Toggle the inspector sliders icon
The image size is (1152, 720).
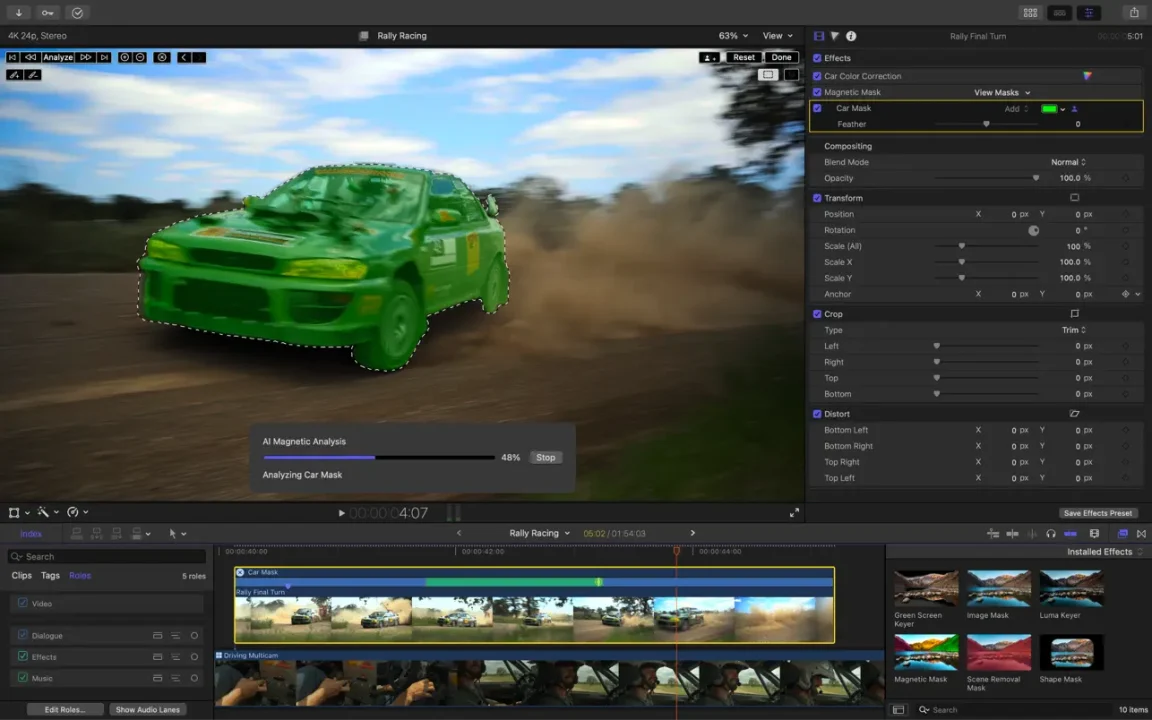[x=1089, y=12]
